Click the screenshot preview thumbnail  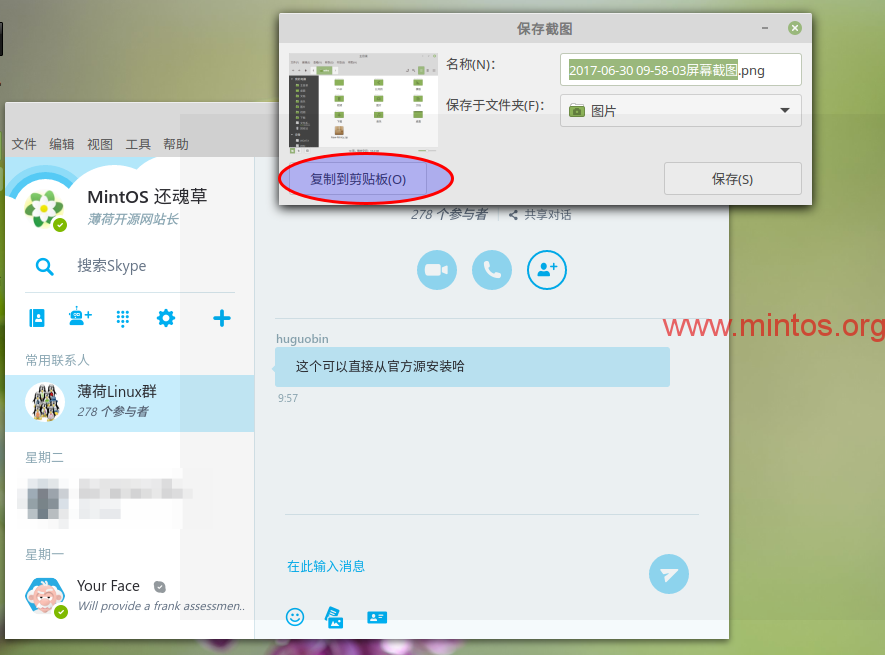[x=363, y=103]
